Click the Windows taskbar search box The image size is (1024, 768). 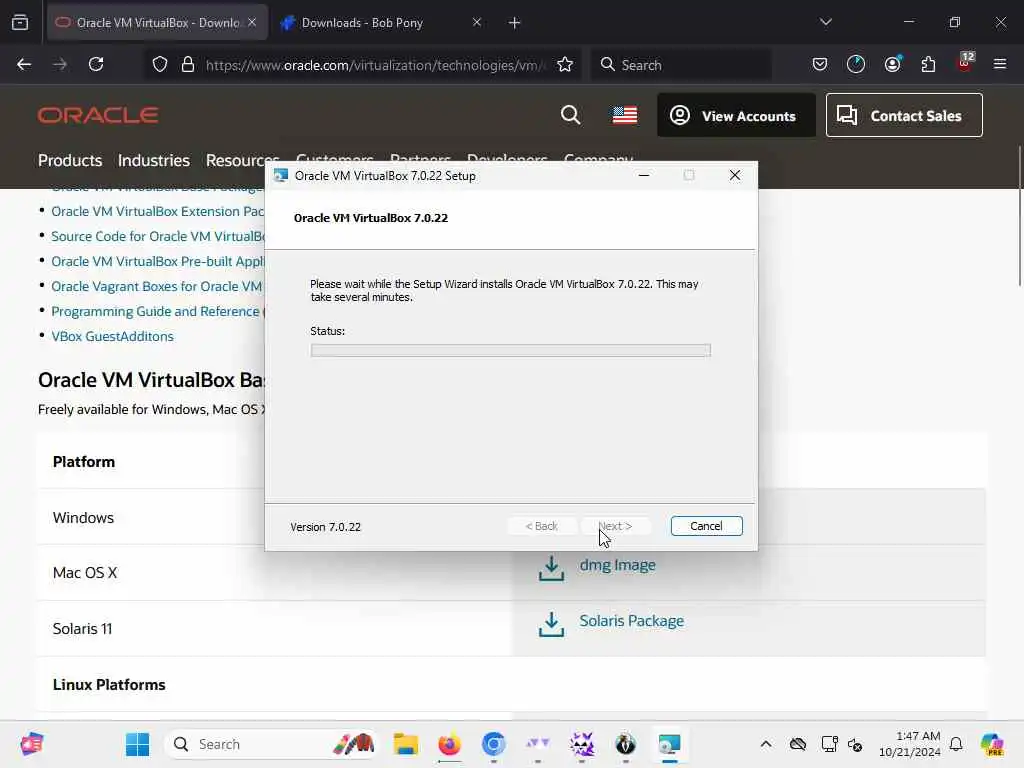point(271,744)
